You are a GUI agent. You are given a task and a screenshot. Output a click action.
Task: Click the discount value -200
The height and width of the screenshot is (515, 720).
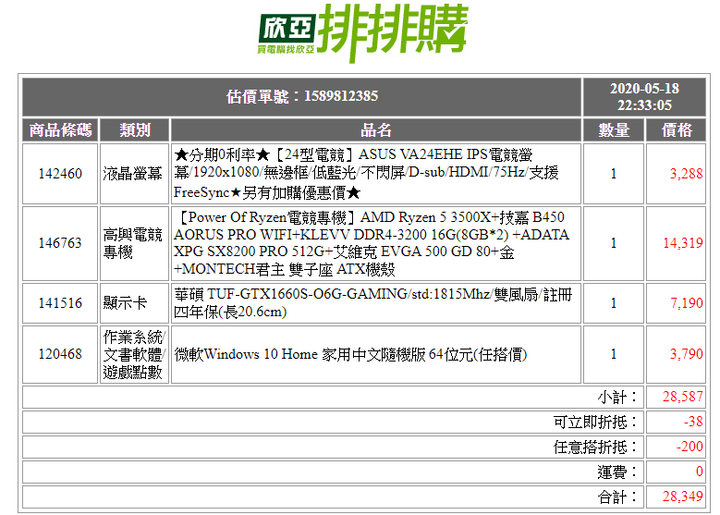(689, 446)
